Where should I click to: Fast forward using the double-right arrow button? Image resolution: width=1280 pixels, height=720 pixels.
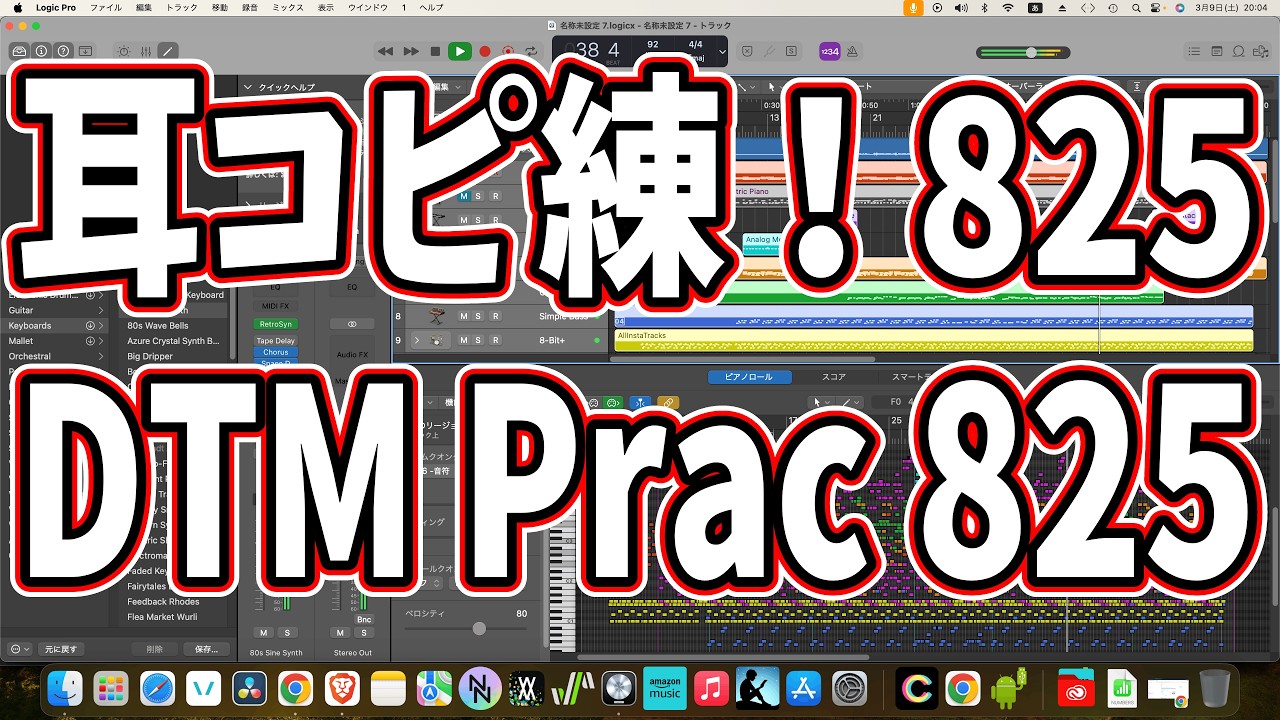click(x=410, y=51)
